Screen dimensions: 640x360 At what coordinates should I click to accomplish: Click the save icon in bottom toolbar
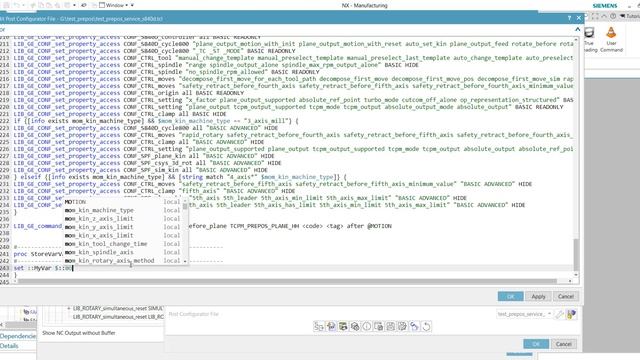pyautogui.click(x=391, y=327)
